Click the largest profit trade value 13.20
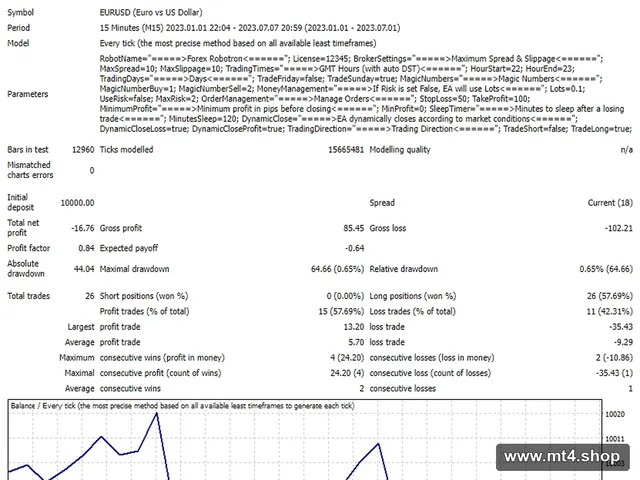Screen dimensions: 640x480 click(353, 327)
